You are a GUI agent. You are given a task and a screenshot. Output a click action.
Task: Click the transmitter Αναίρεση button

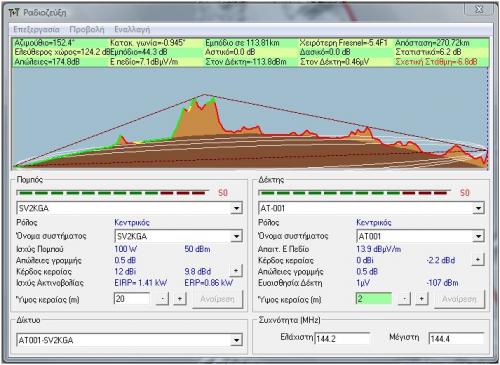[x=217, y=299]
